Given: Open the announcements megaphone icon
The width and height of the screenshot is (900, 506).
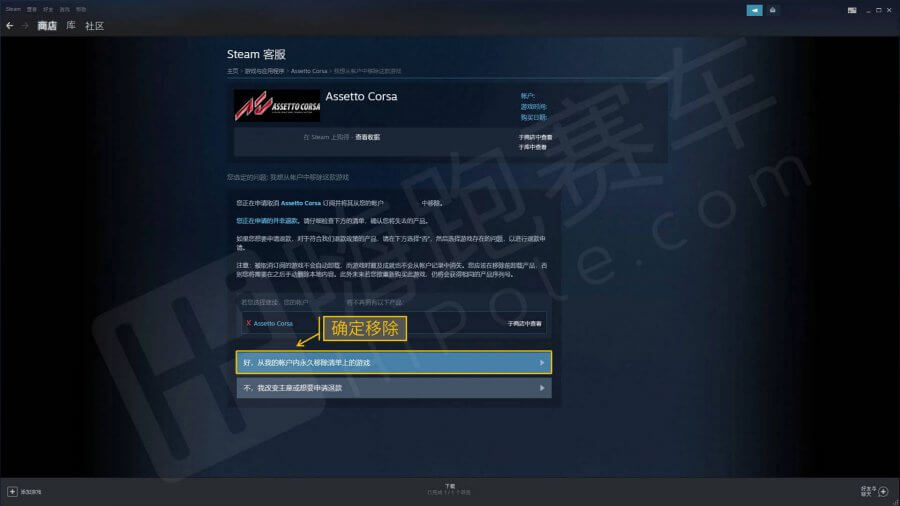Looking at the screenshot, I should click(754, 10).
